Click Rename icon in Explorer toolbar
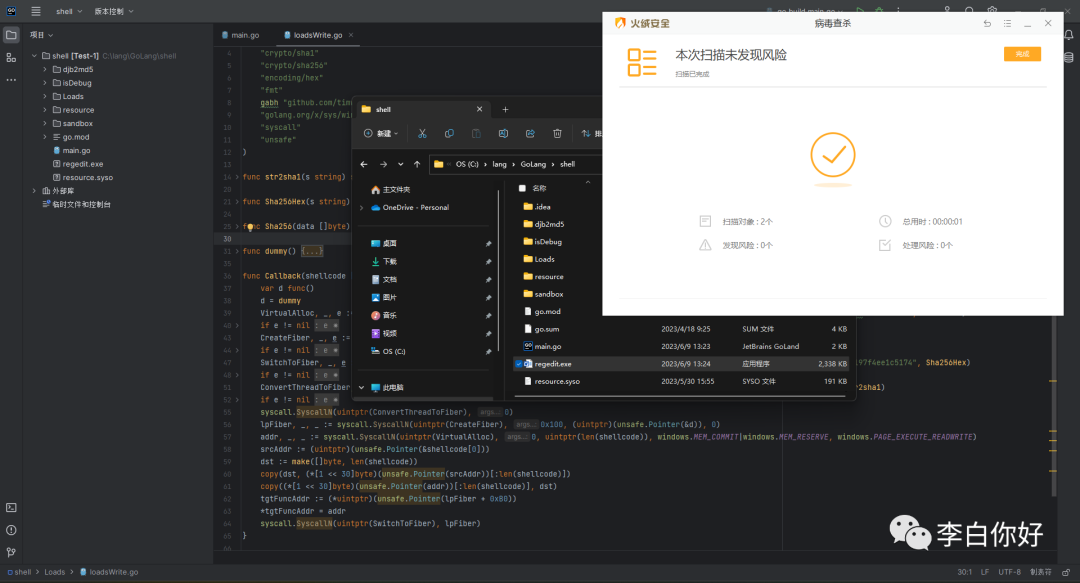The image size is (1080, 583). [503, 134]
